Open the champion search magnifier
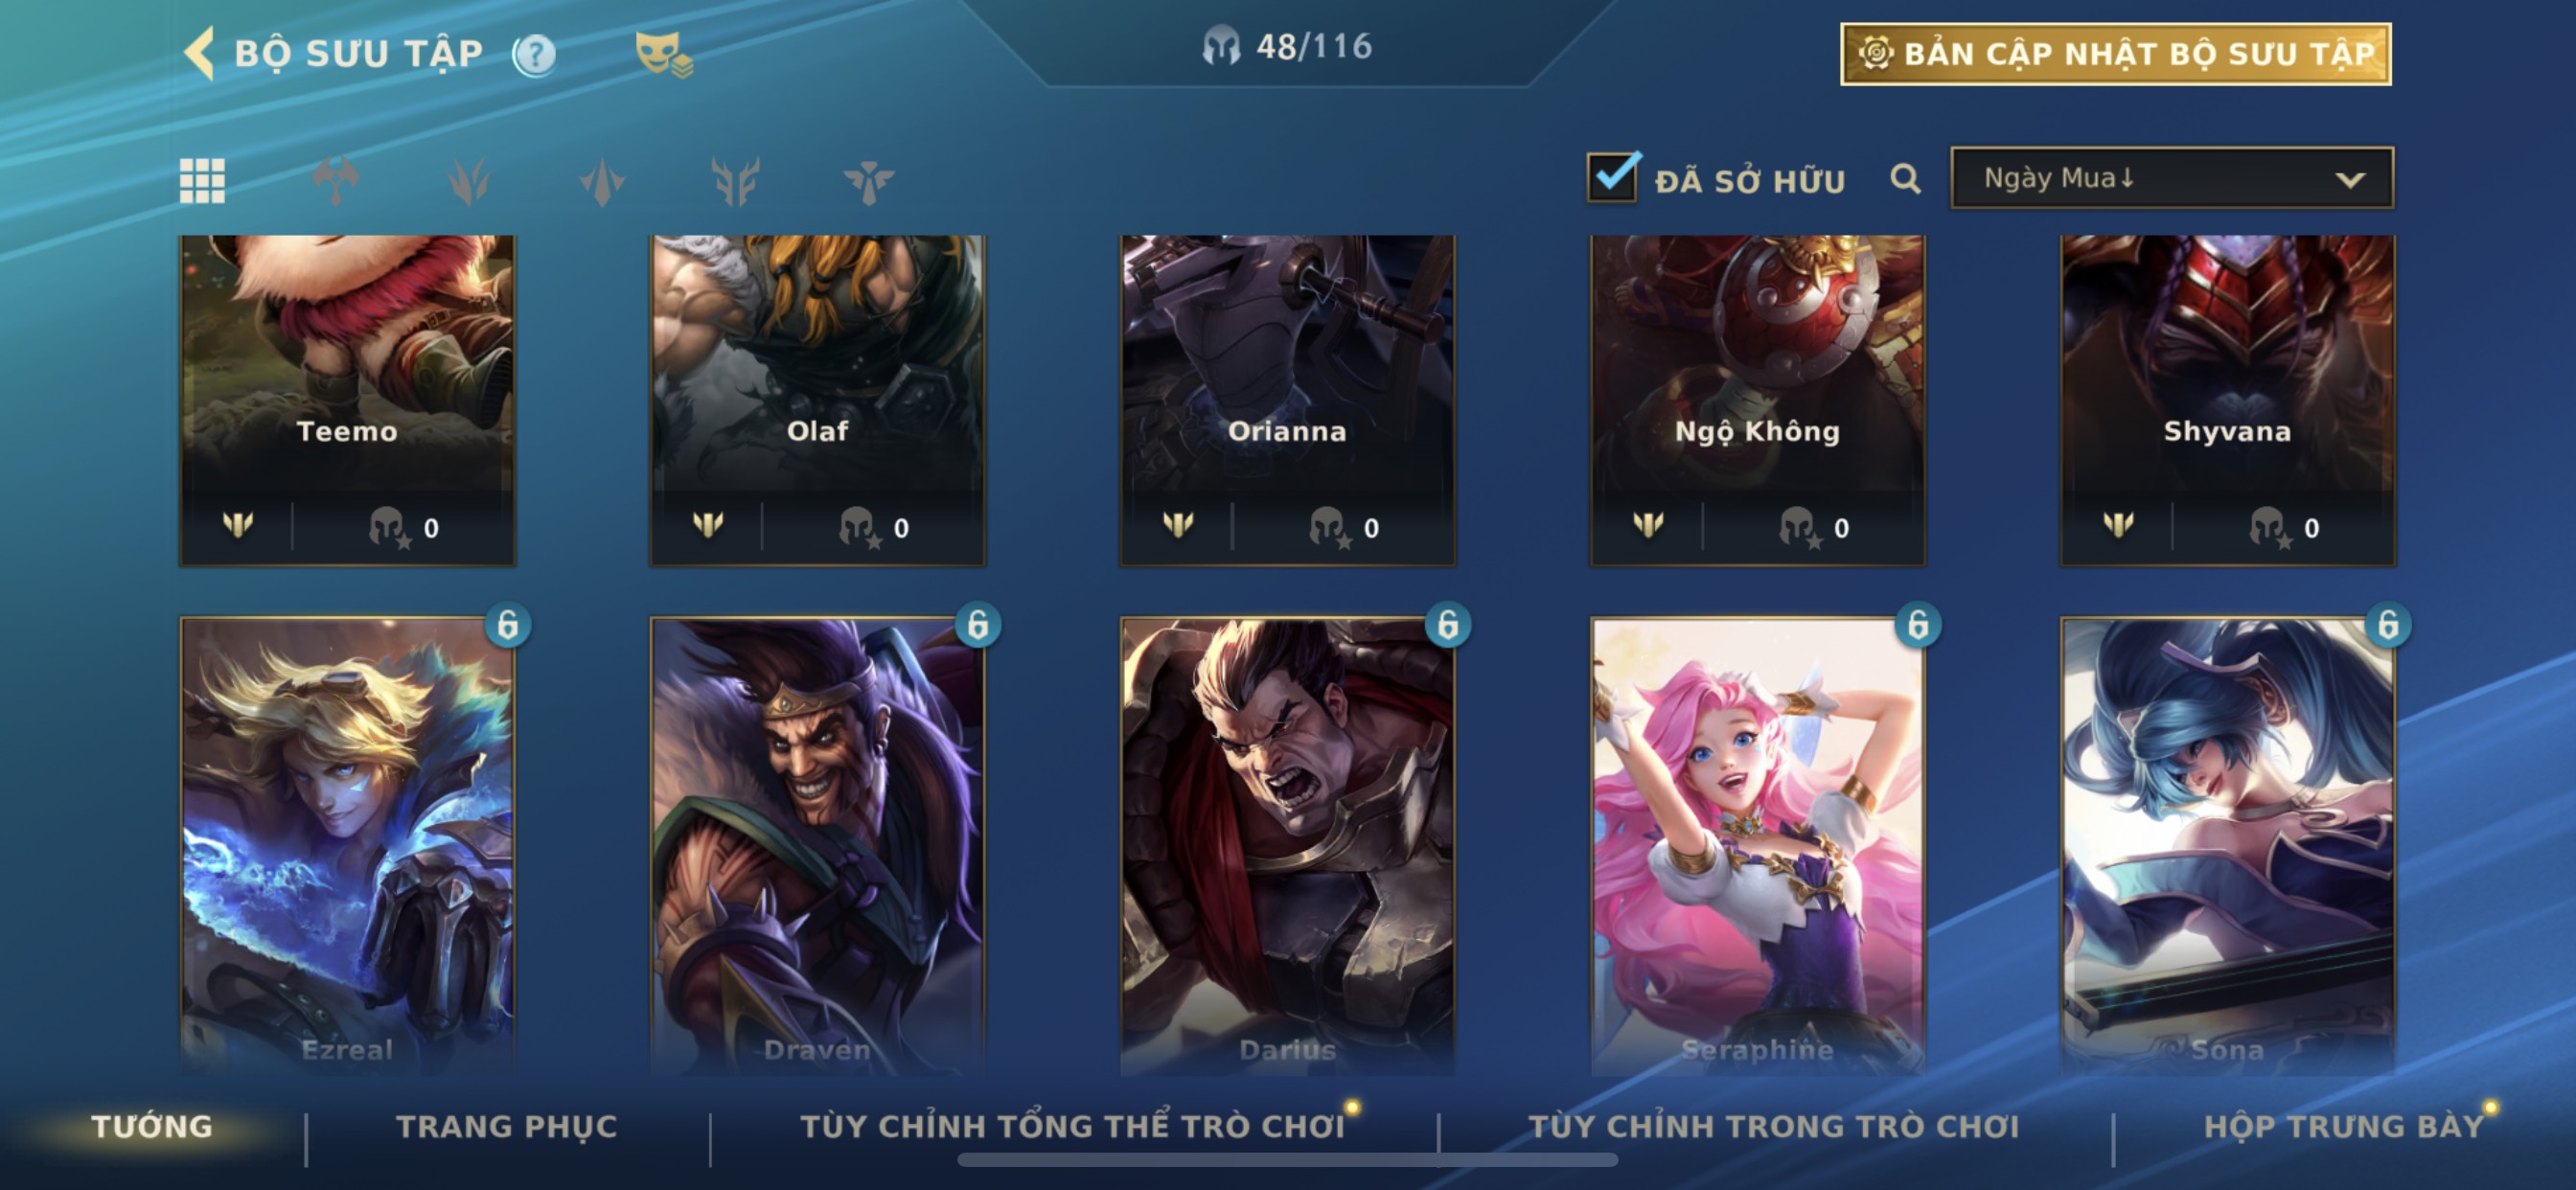The image size is (2576, 1190). [1905, 180]
